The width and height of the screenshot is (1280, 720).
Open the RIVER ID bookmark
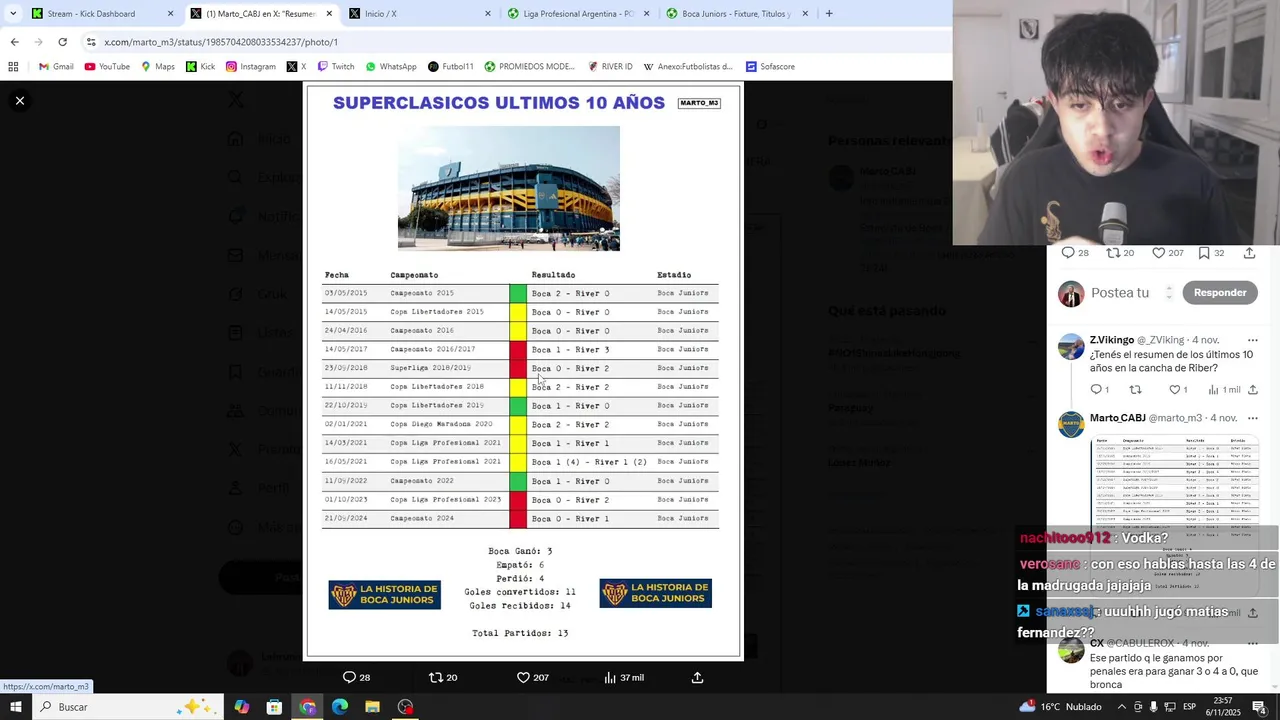coord(610,67)
